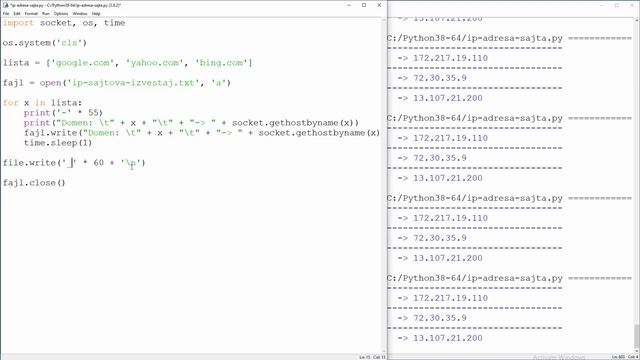Open the Options menu
Viewport: 640px width, 360px height.
pyautogui.click(x=61, y=13)
